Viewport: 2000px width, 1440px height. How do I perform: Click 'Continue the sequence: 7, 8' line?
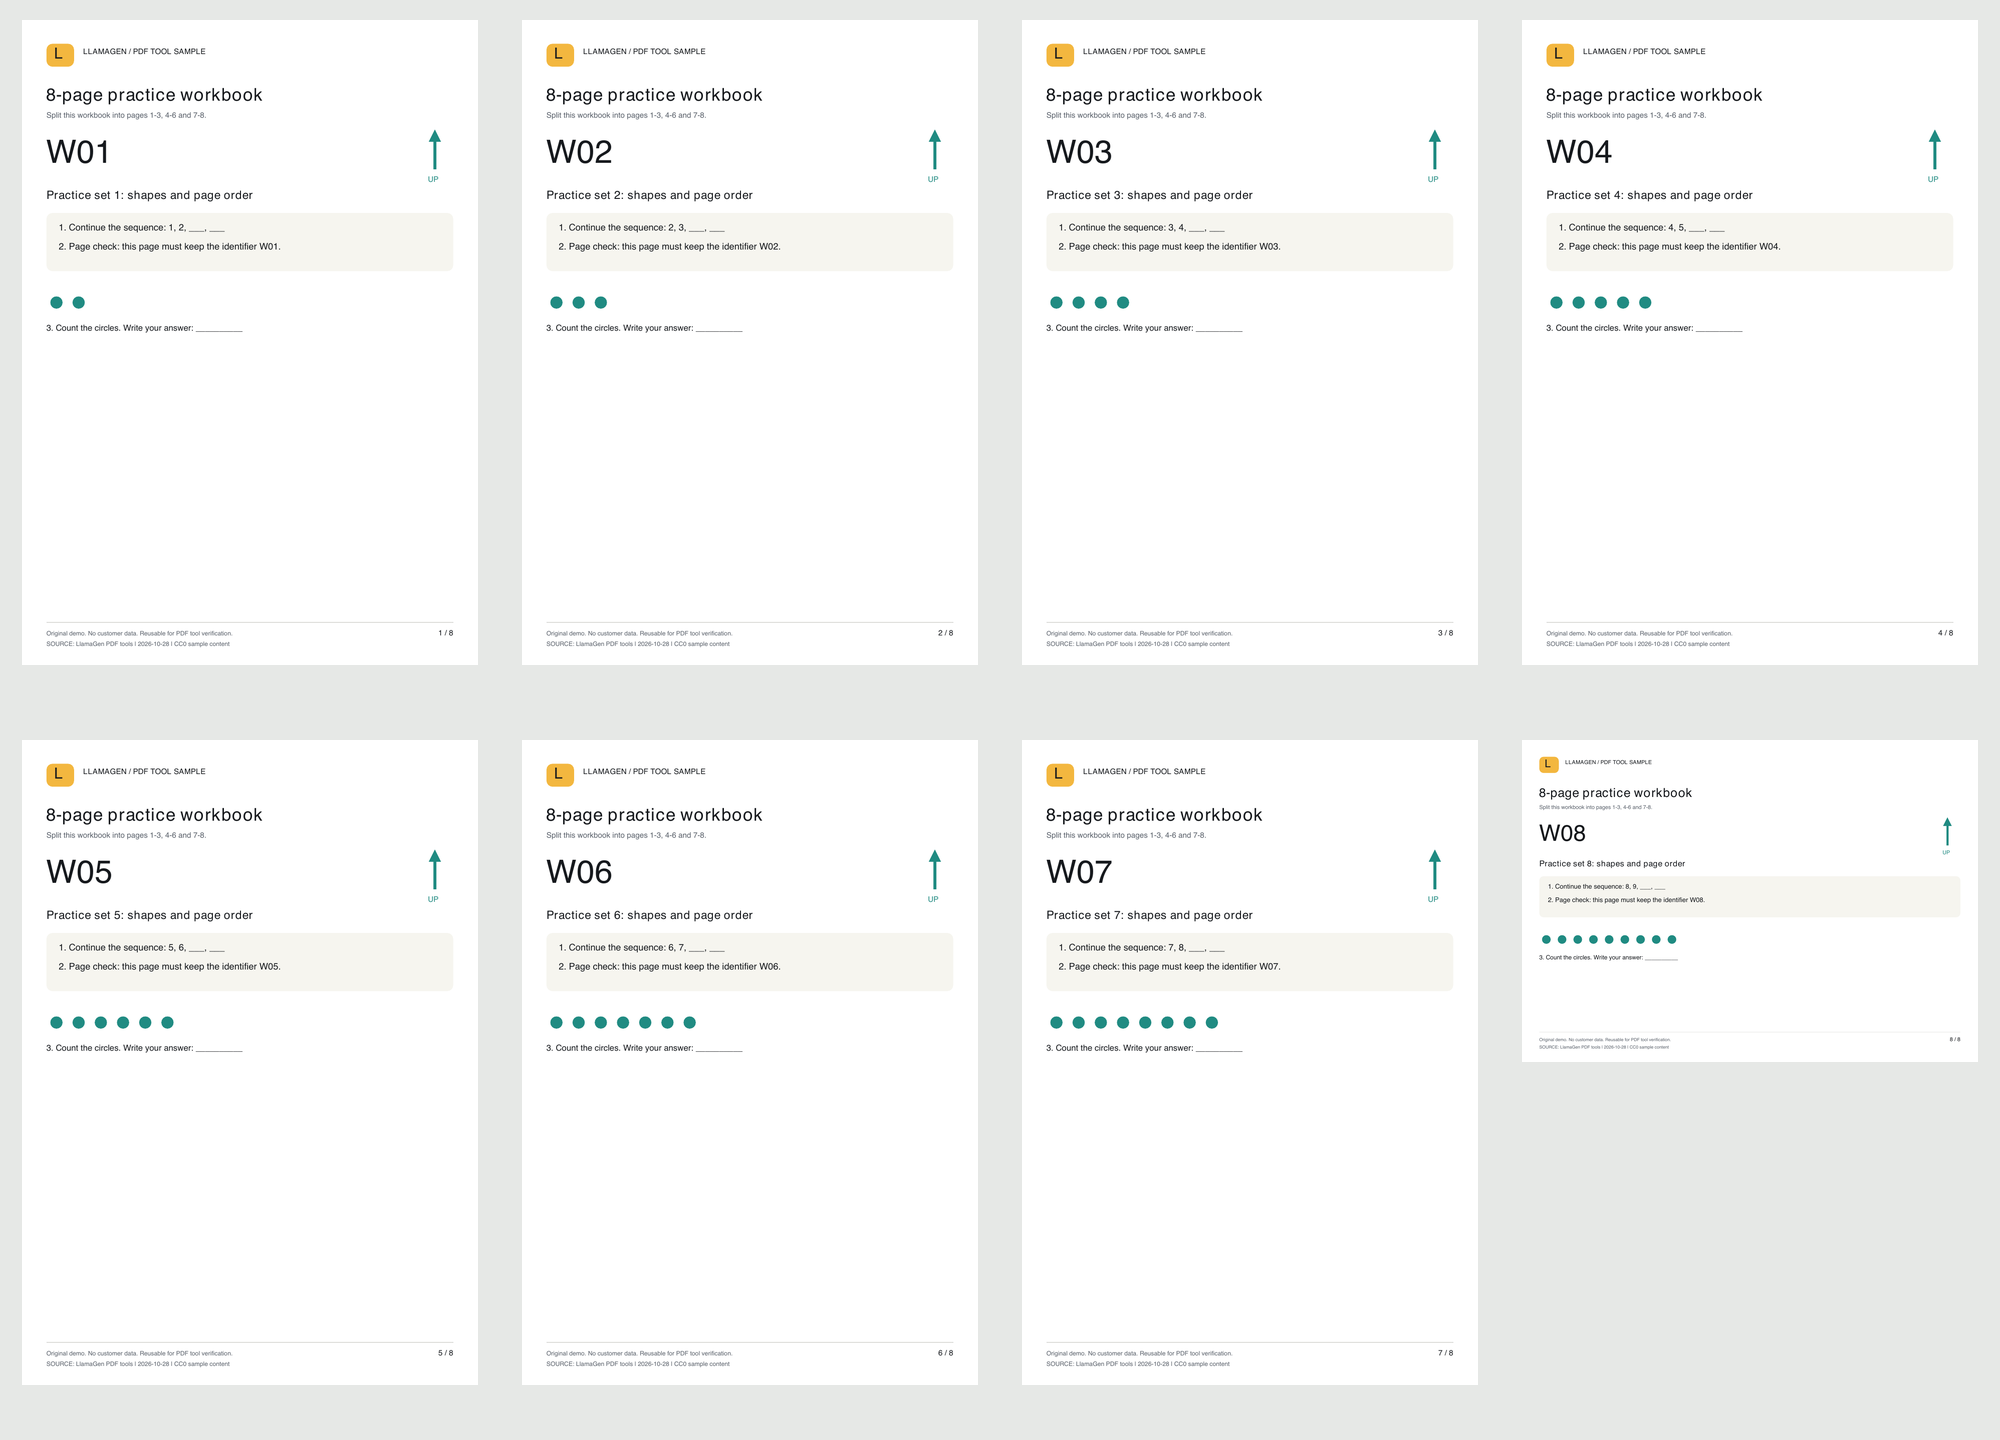coord(1141,948)
